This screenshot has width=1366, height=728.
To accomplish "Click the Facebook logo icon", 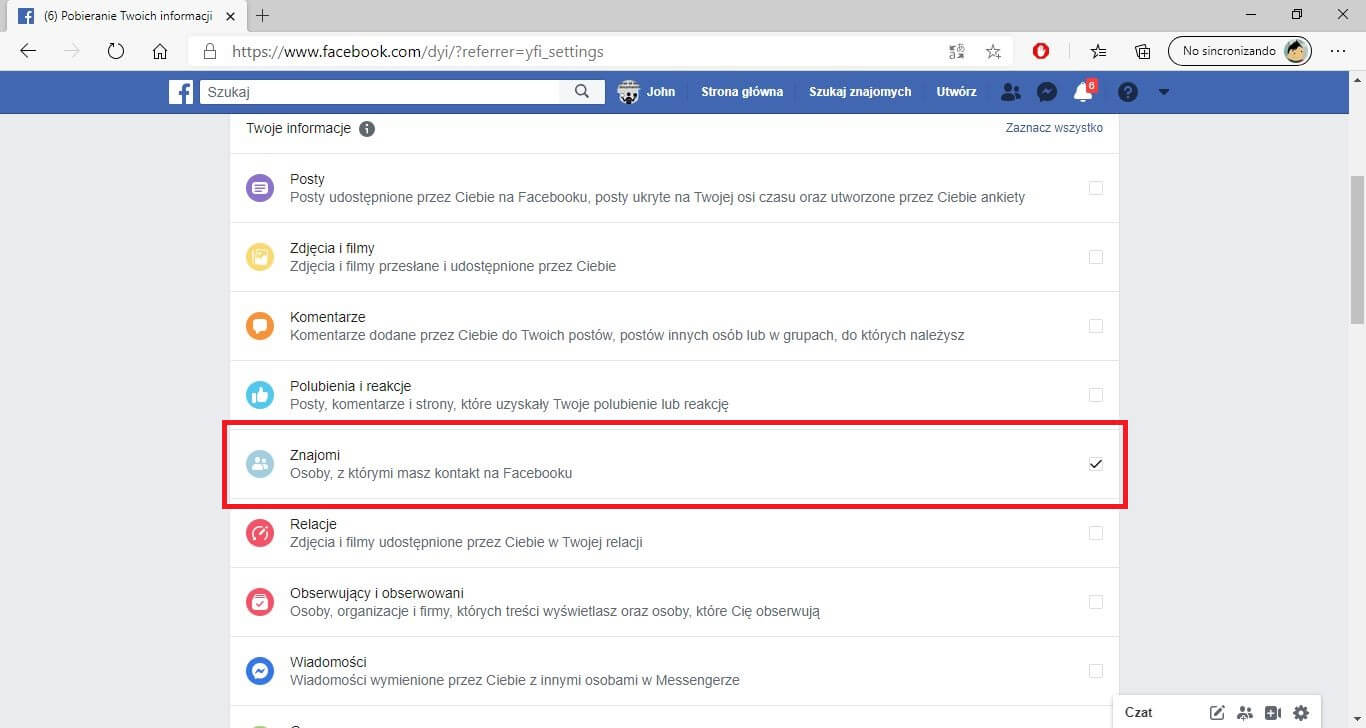I will [181, 92].
